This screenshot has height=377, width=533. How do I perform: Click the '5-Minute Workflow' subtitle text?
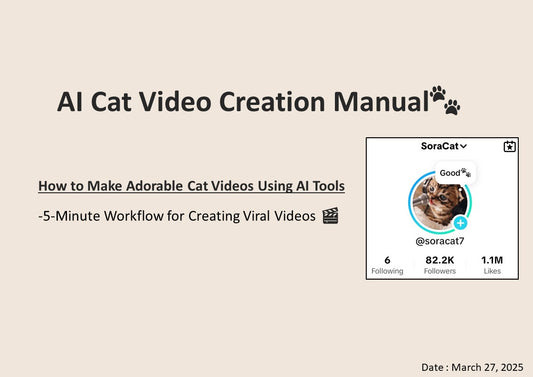coord(177,216)
